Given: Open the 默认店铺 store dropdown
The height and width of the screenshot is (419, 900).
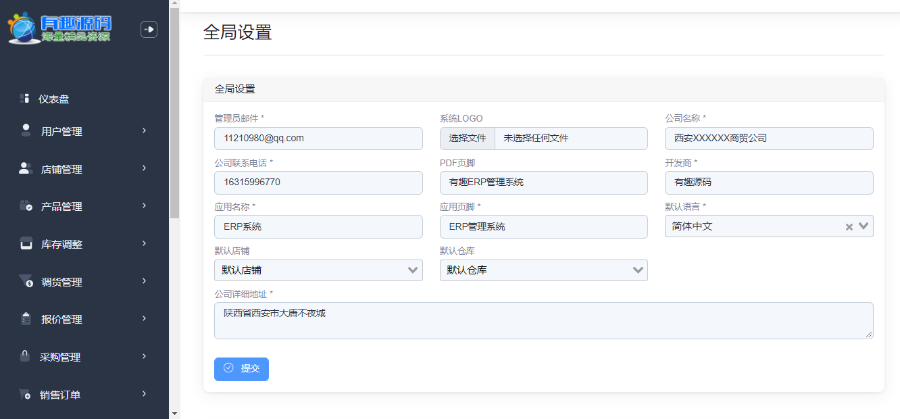Looking at the screenshot, I should pos(413,270).
